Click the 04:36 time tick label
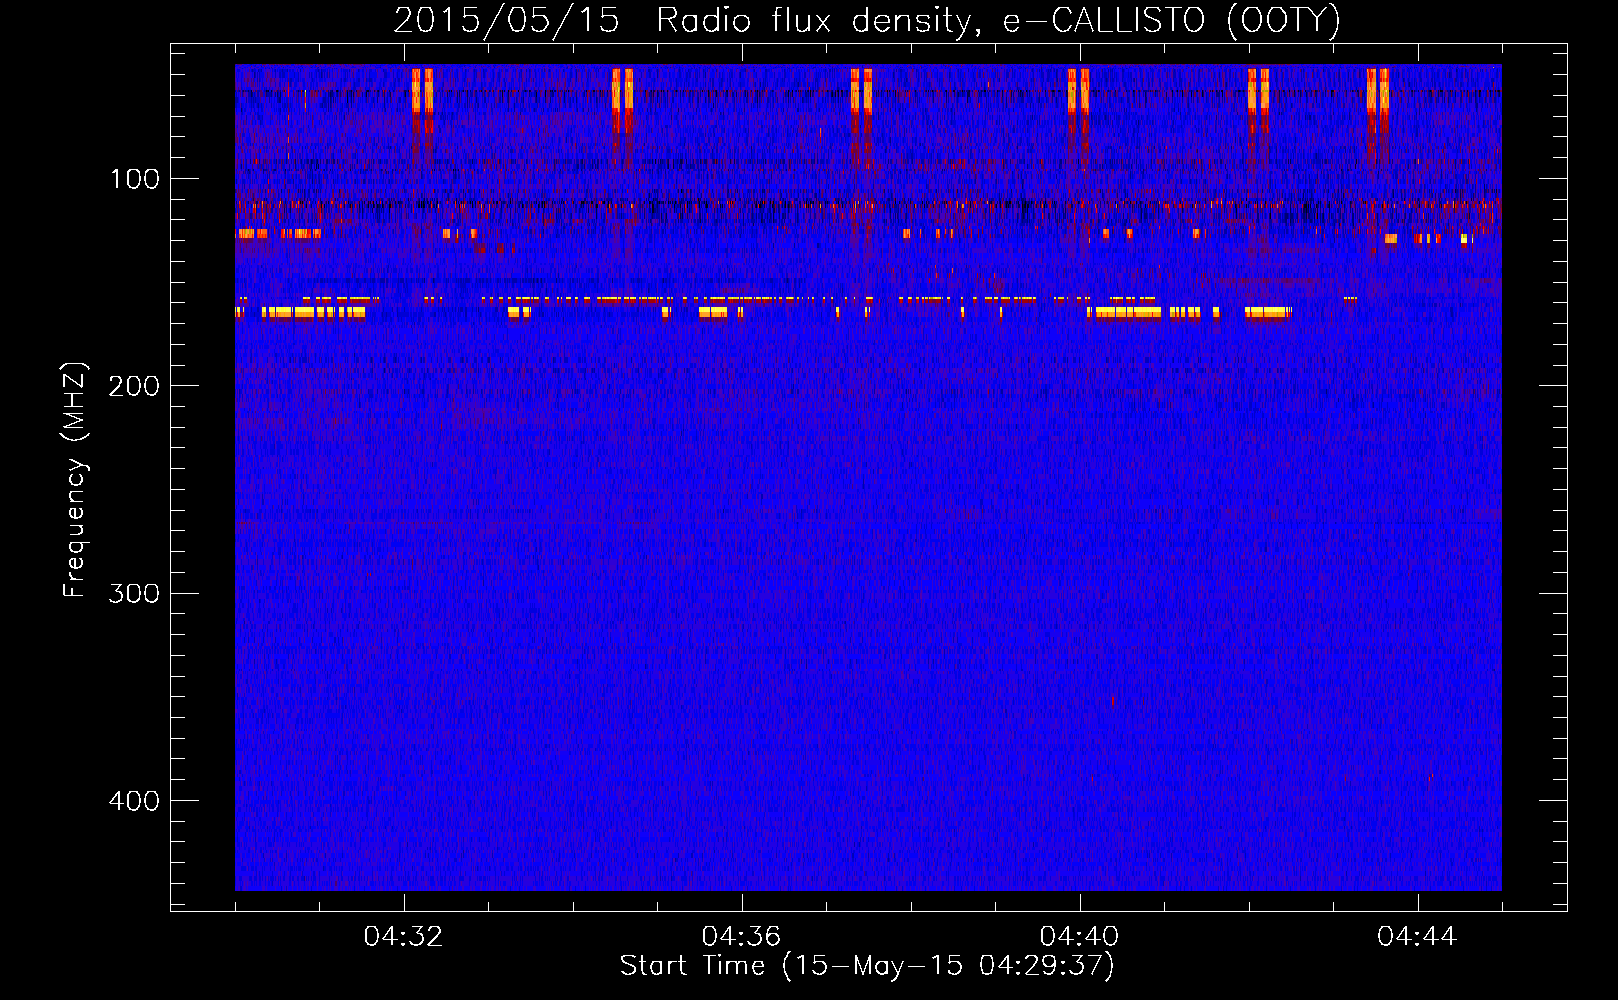Screen dimensions: 1618x1000 pos(741,937)
